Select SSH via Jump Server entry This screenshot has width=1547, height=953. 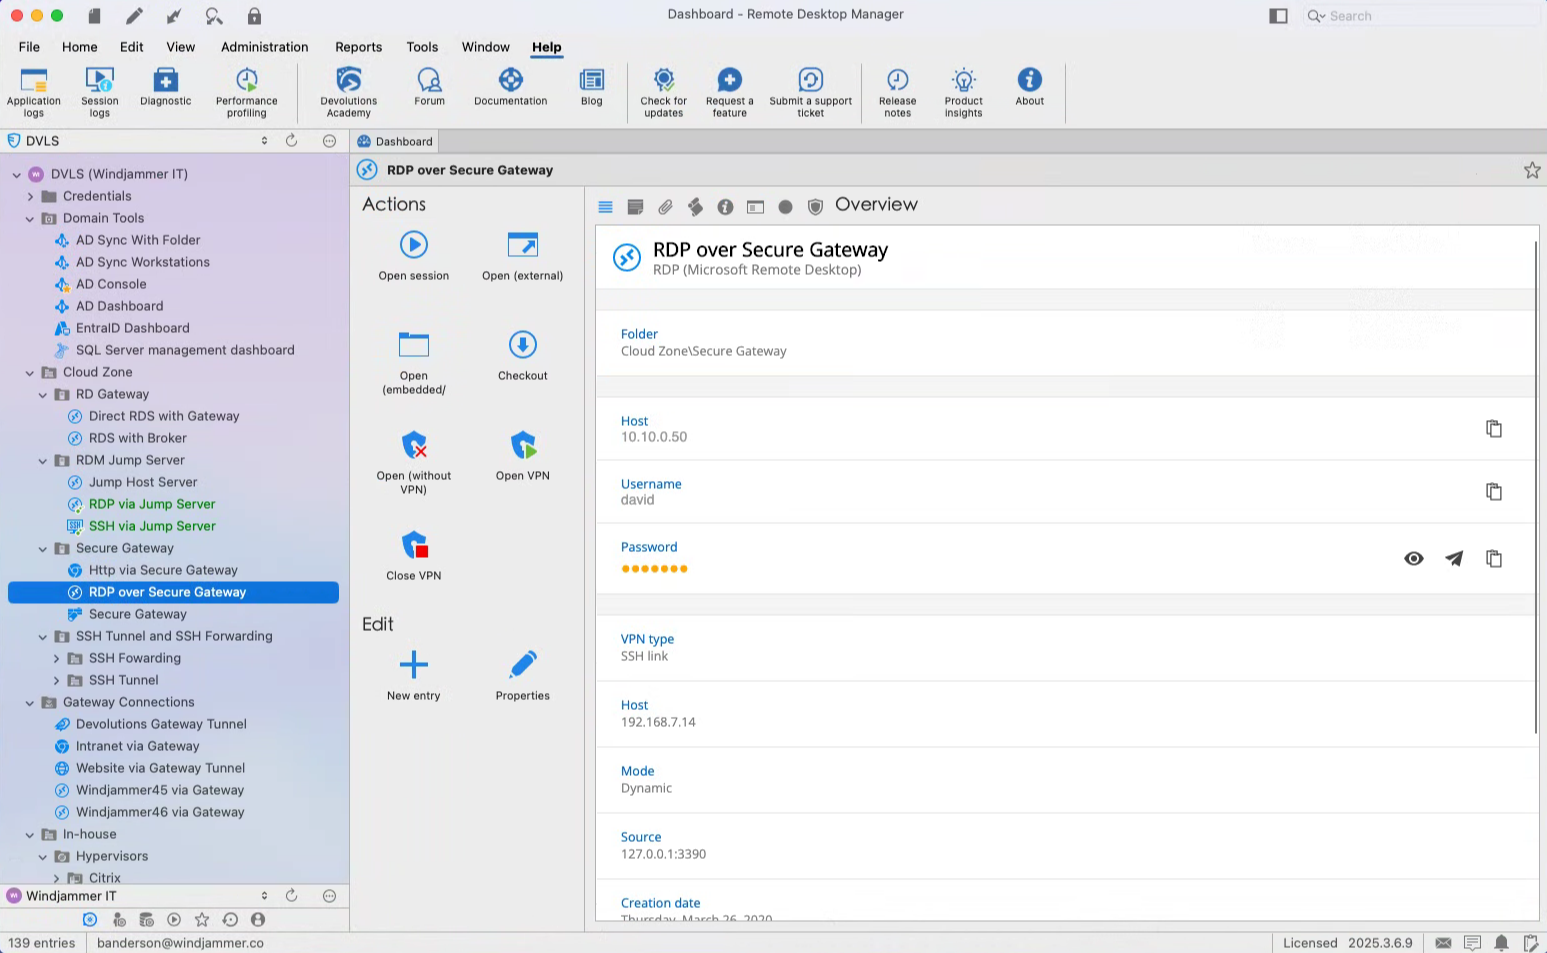pyautogui.click(x=152, y=526)
